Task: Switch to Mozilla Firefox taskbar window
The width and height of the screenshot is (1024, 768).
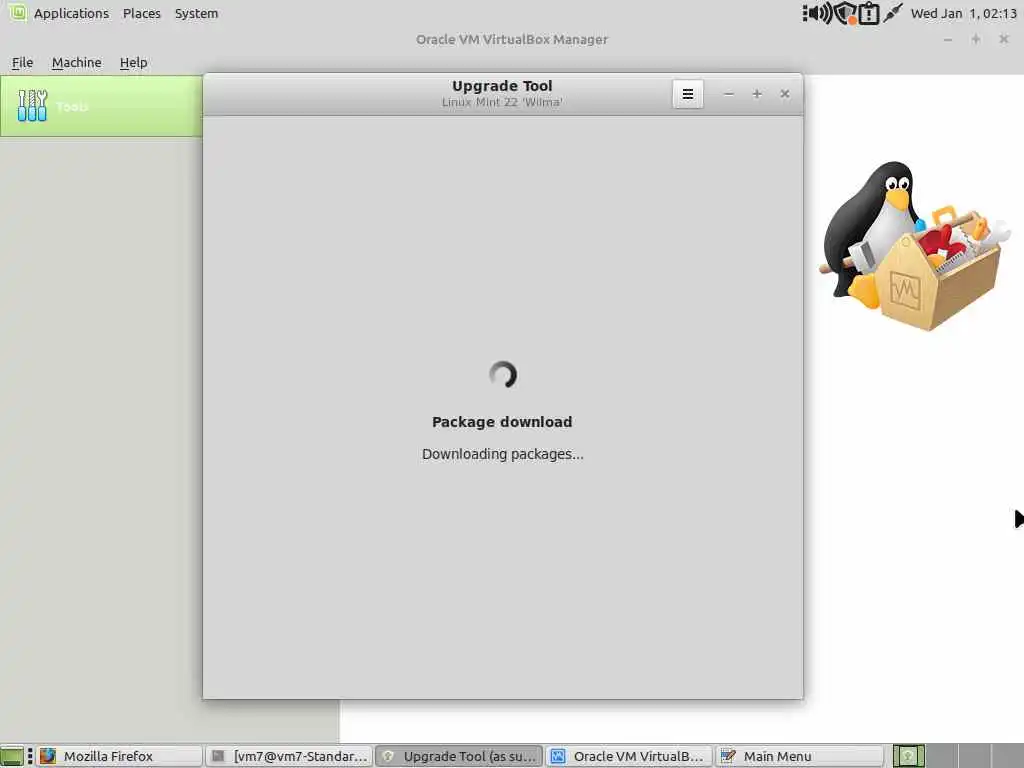Action: pos(120,756)
